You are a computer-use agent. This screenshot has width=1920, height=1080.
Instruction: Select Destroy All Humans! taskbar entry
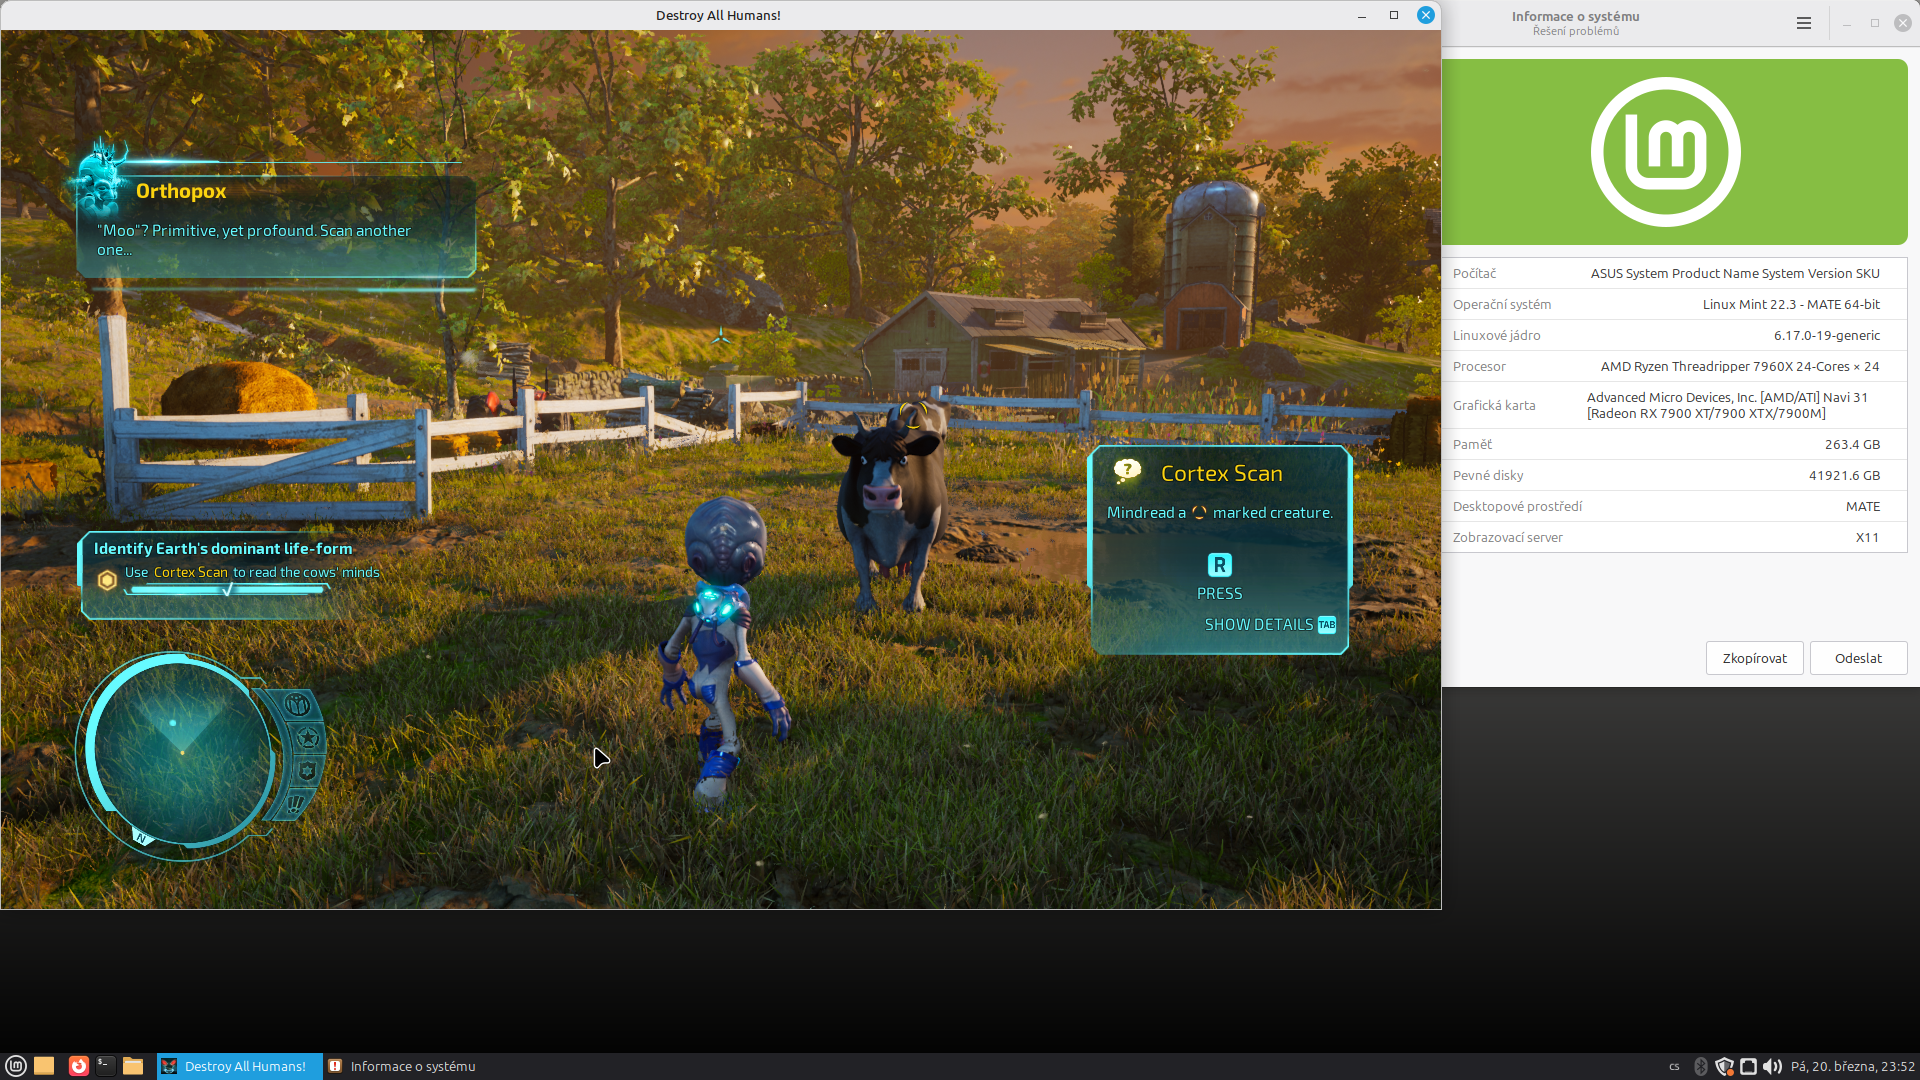[240, 1066]
